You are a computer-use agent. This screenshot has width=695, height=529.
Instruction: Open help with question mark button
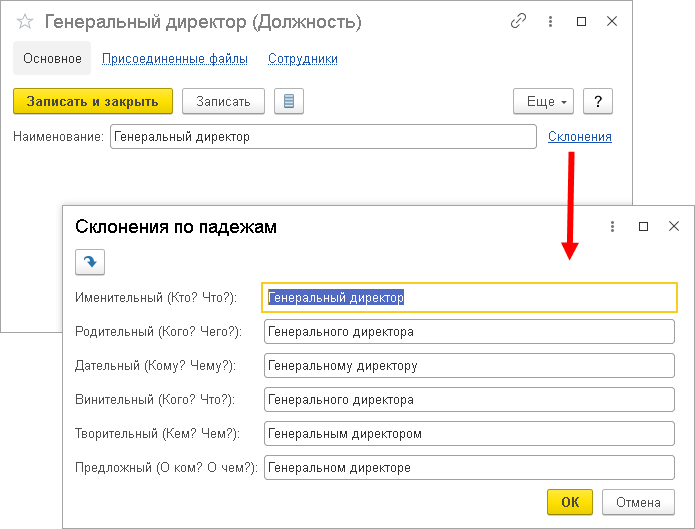point(597,101)
